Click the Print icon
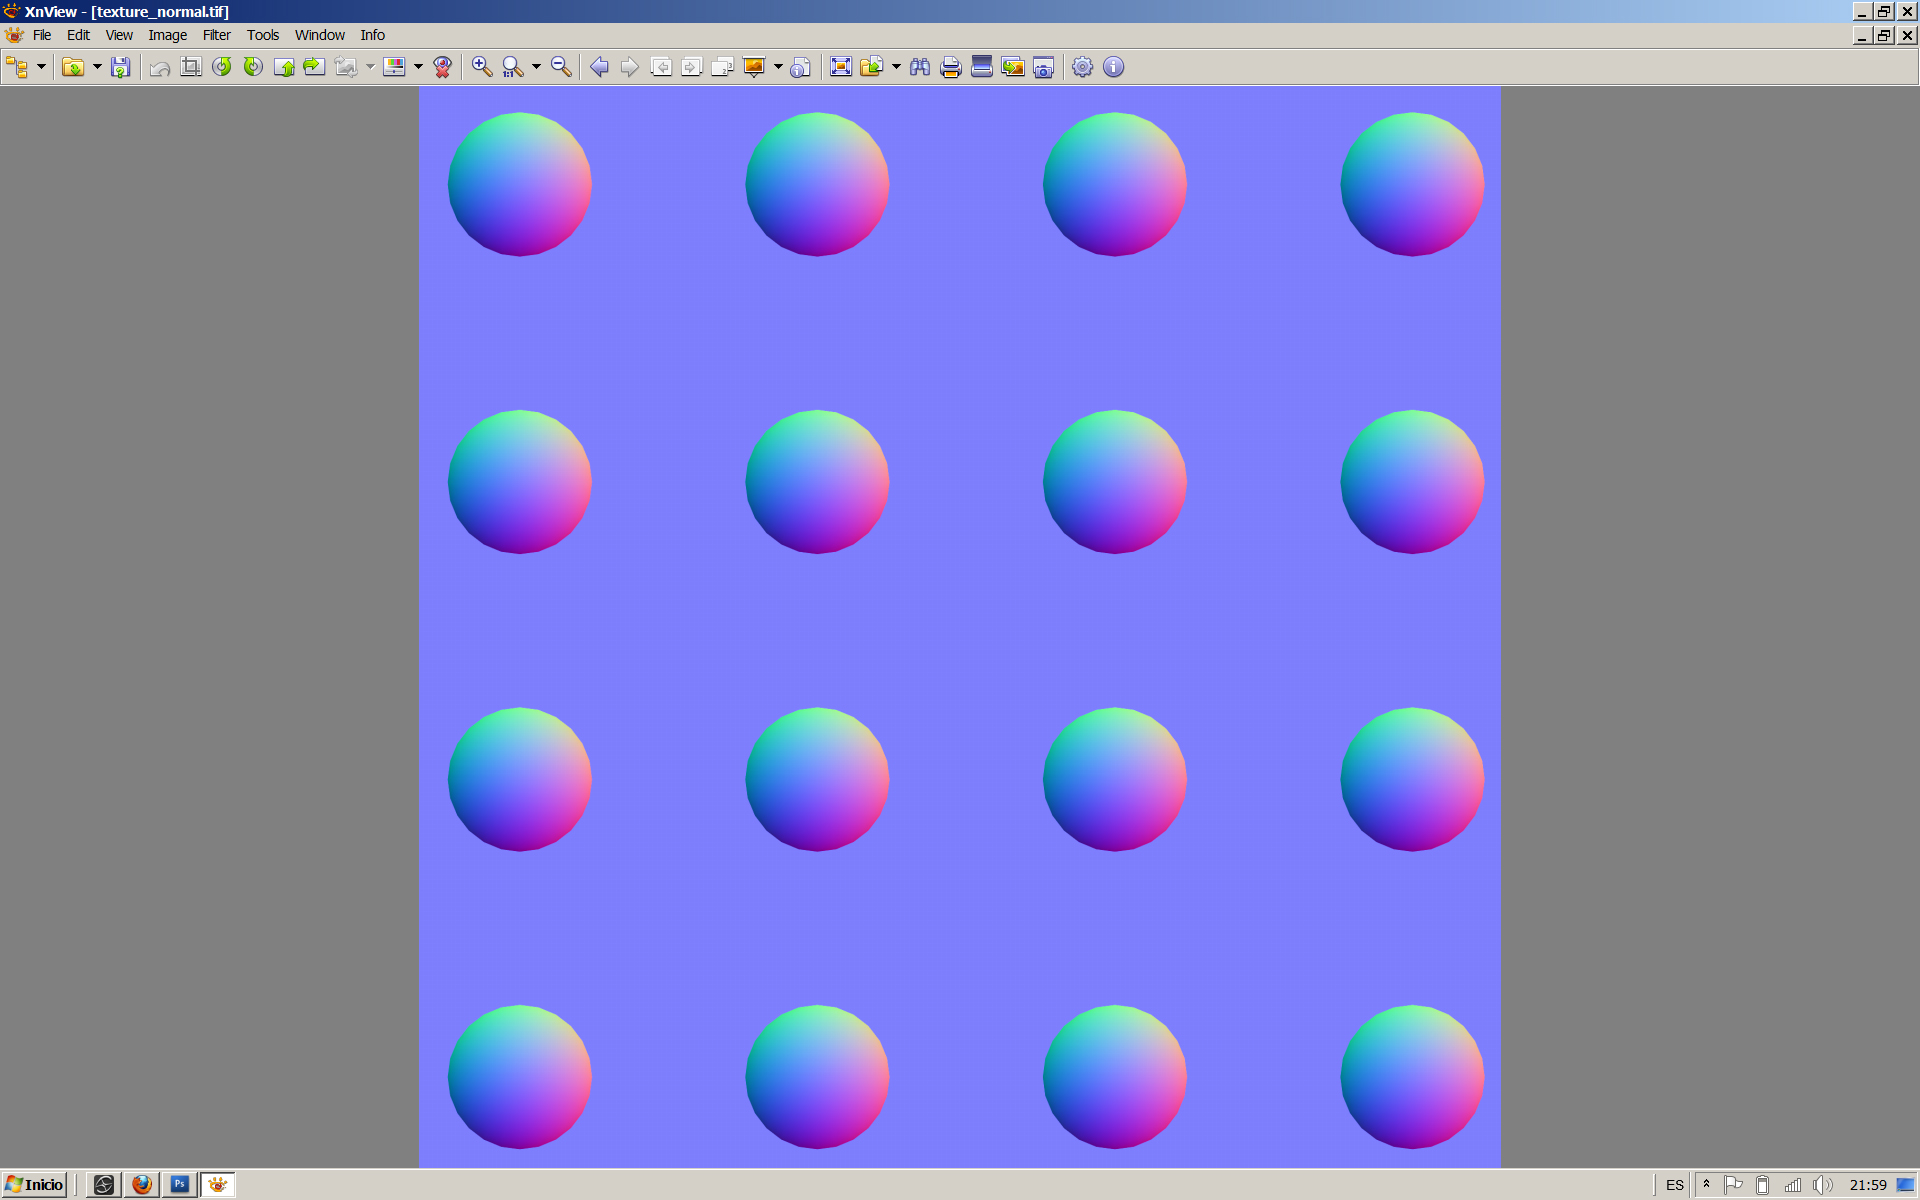 coord(951,67)
